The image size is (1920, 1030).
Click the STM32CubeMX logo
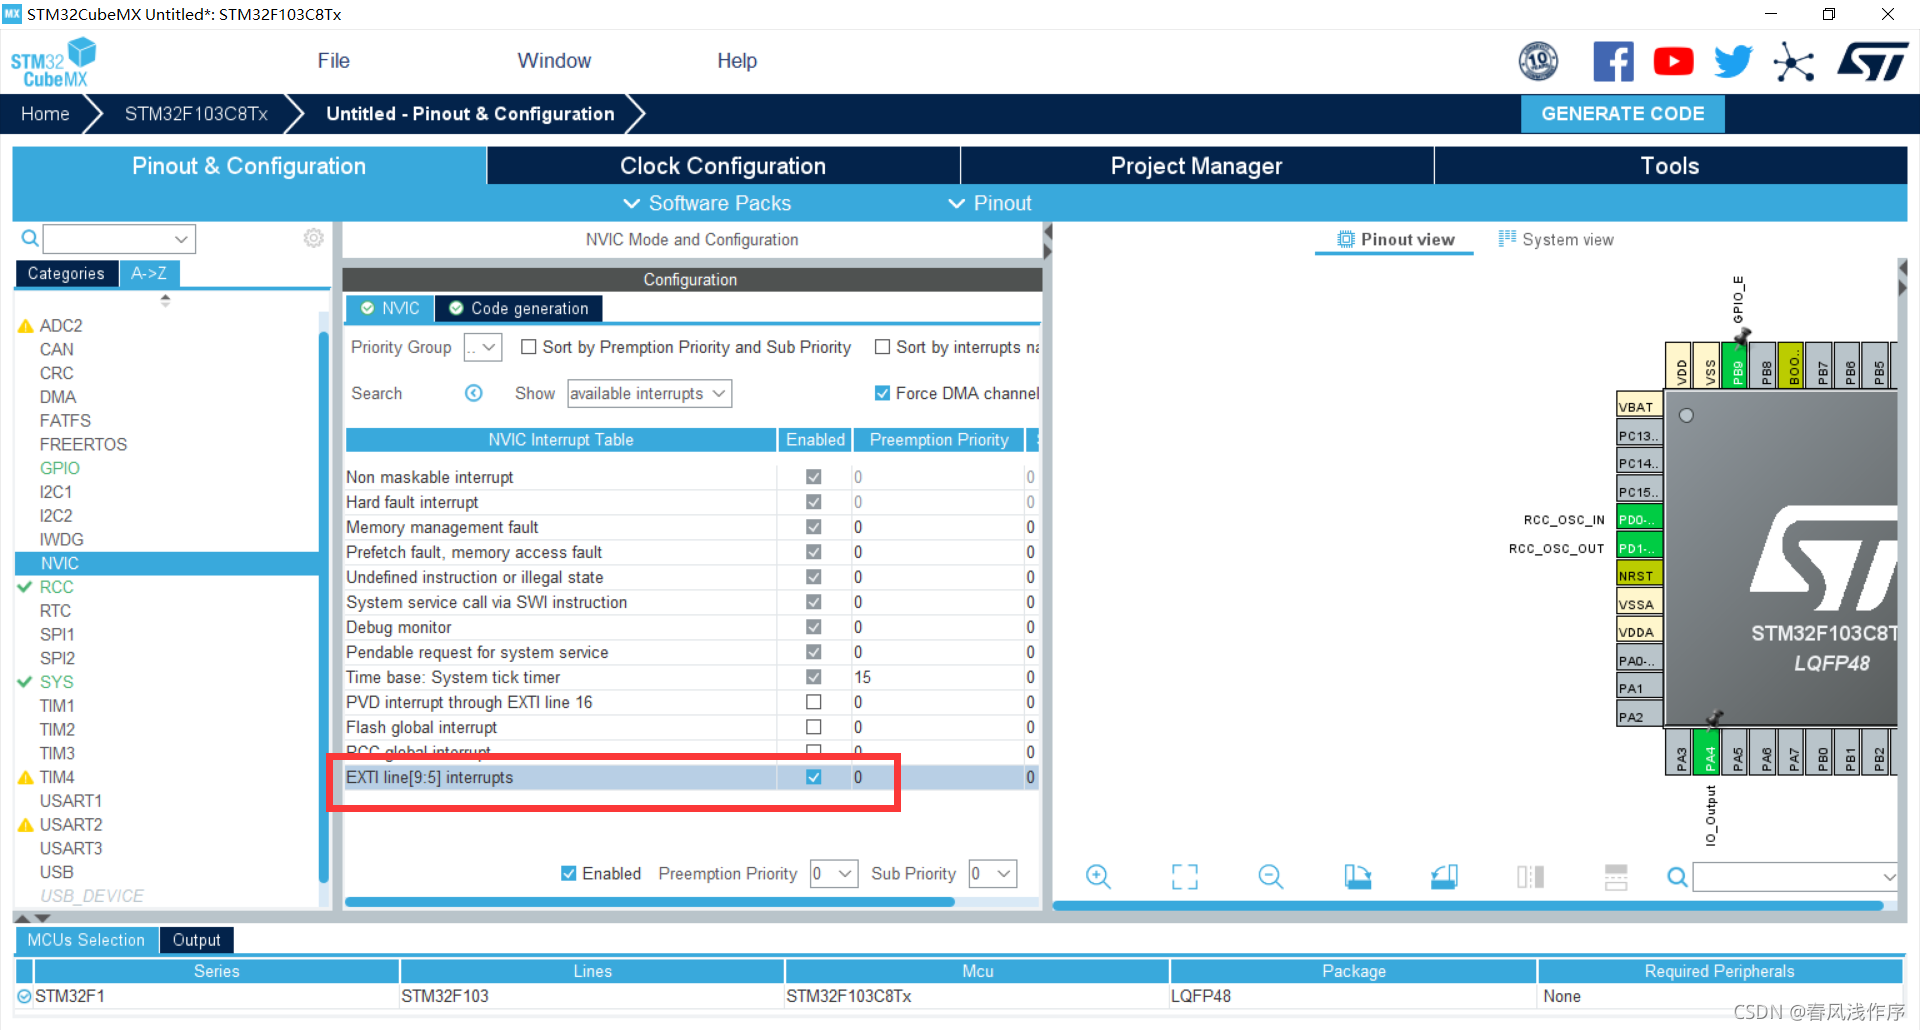pyautogui.click(x=54, y=62)
